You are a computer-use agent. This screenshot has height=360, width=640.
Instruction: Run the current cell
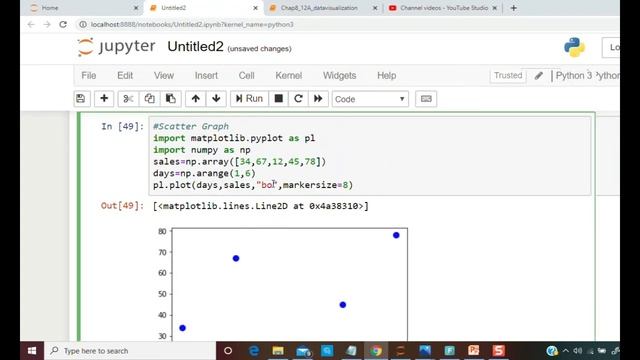point(249,99)
